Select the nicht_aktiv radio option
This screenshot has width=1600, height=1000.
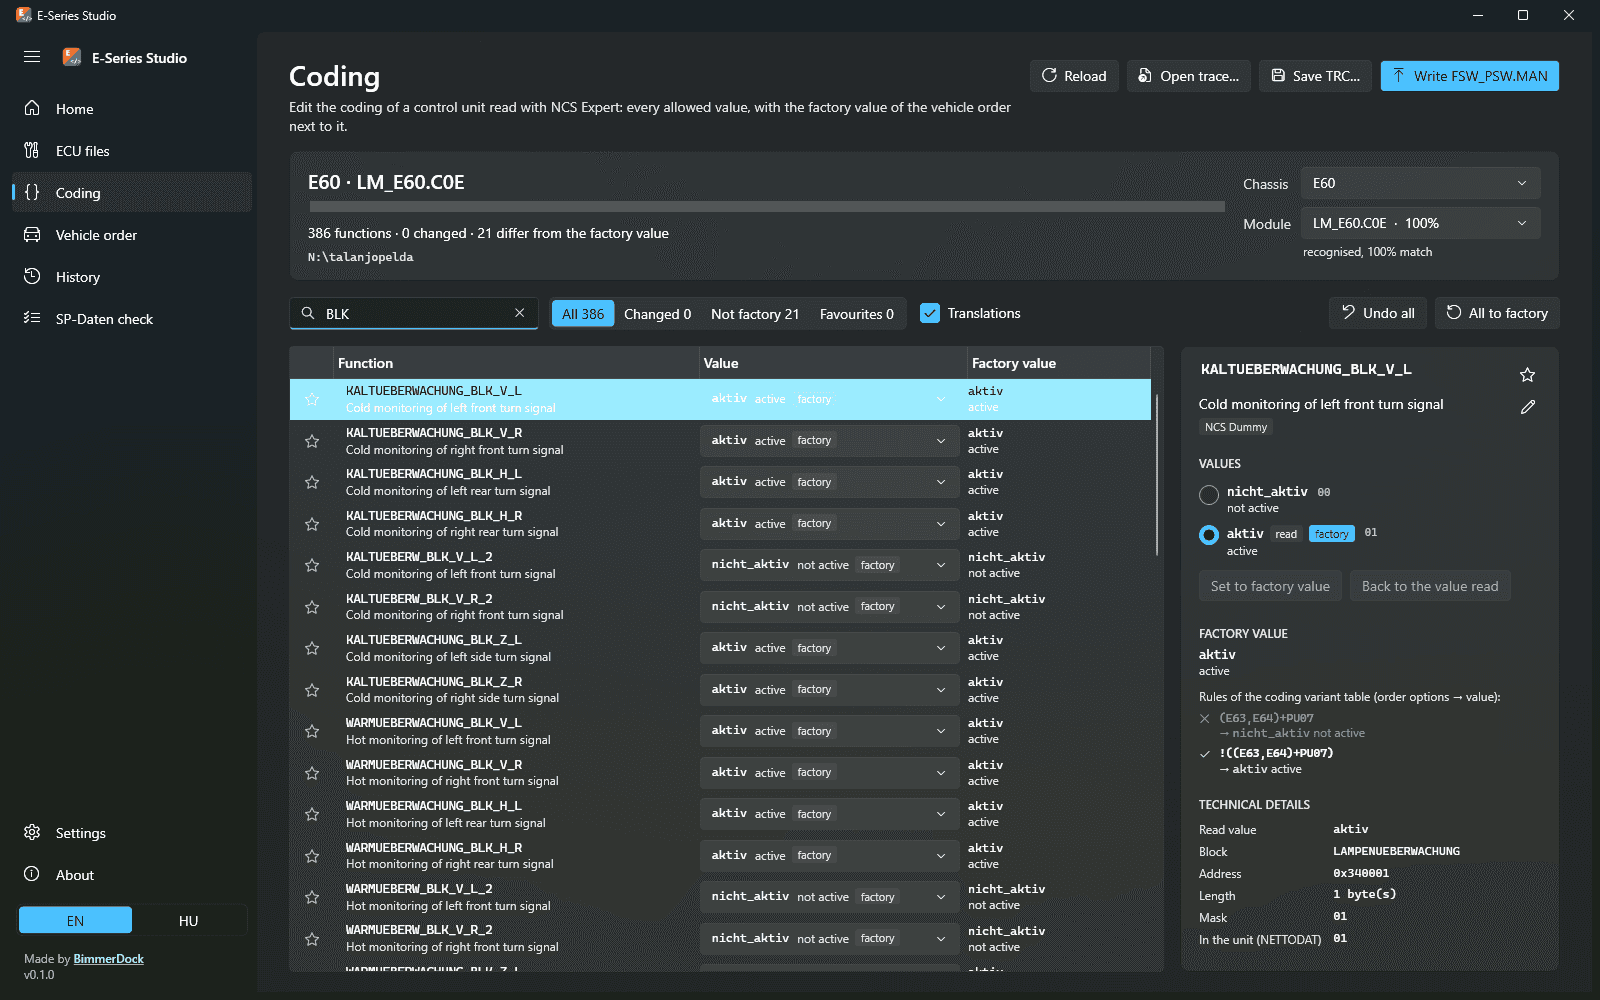tap(1209, 495)
